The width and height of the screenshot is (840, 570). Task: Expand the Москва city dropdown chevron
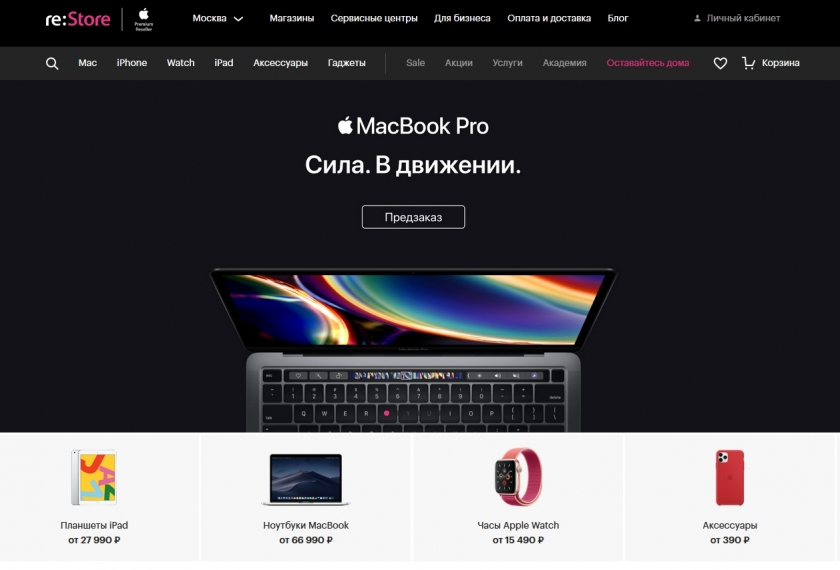(x=238, y=19)
